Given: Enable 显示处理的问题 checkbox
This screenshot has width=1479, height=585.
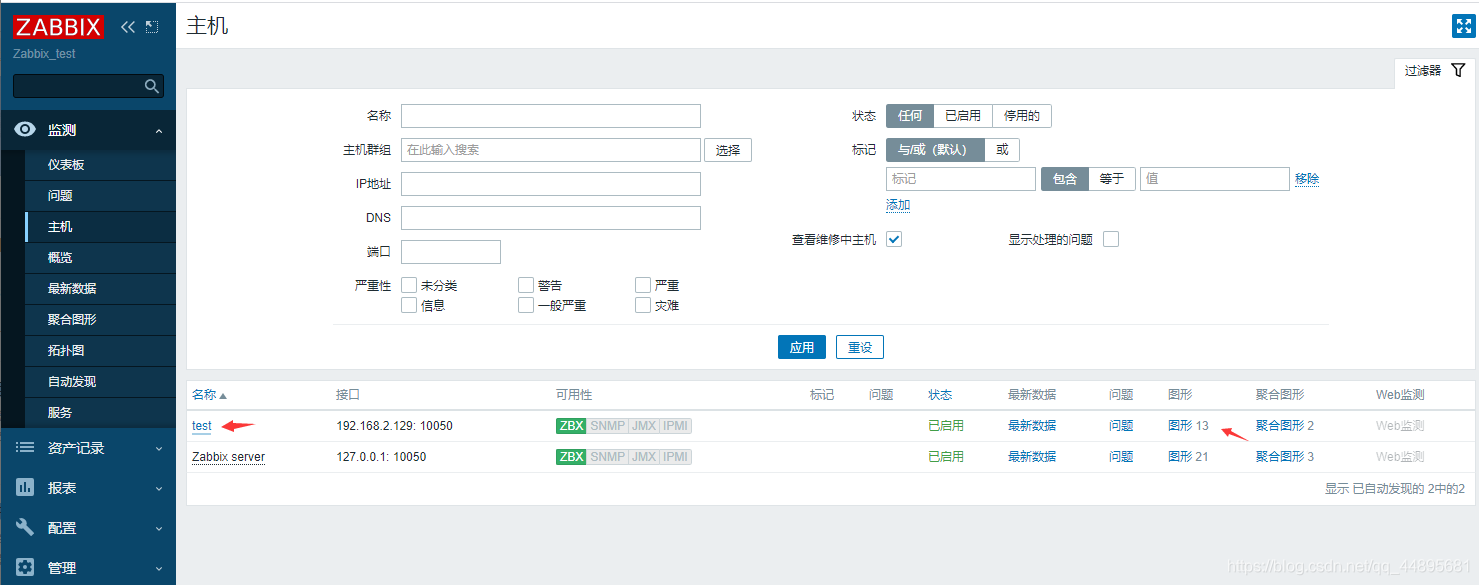Looking at the screenshot, I should click(1110, 240).
